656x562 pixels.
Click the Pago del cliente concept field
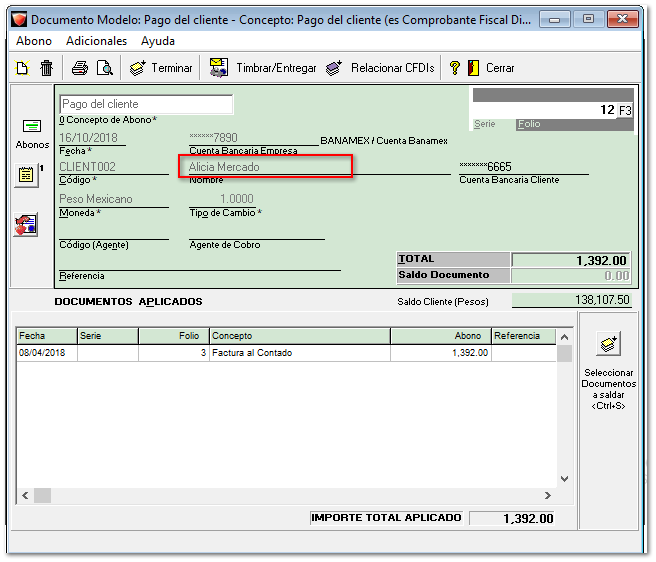coord(145,104)
